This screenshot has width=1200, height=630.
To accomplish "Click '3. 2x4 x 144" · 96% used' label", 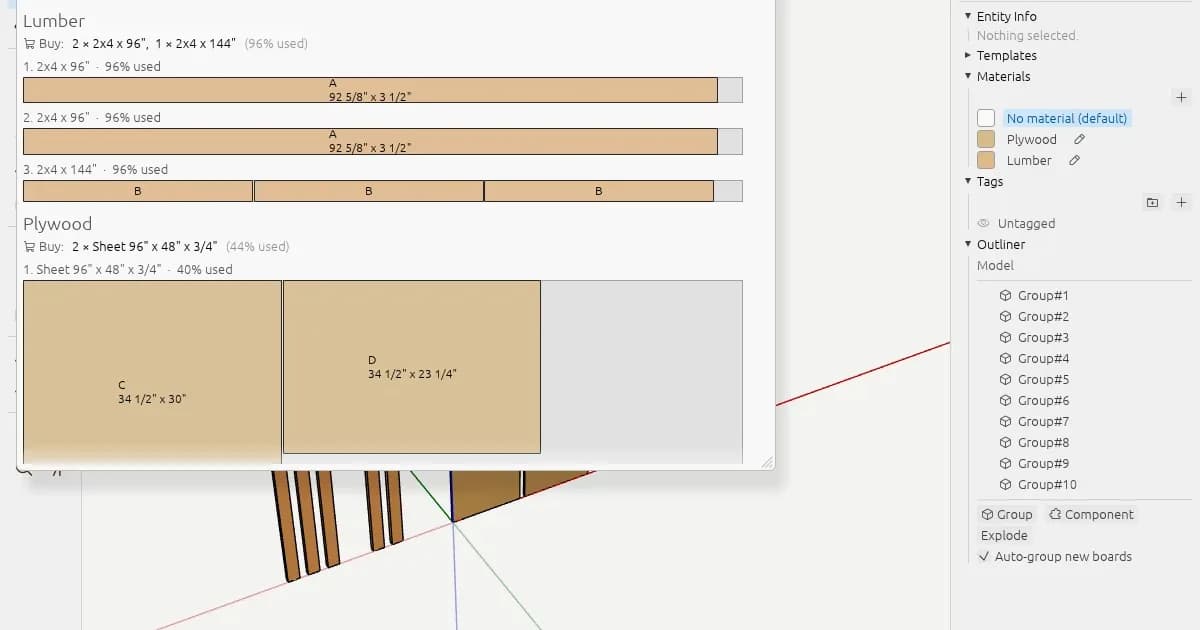I will 96,169.
